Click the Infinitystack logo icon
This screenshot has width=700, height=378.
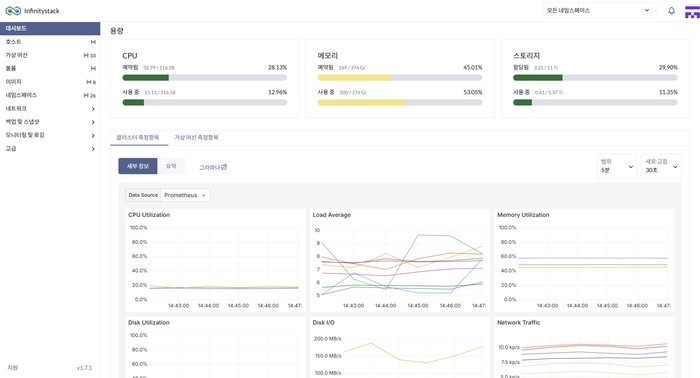point(13,11)
